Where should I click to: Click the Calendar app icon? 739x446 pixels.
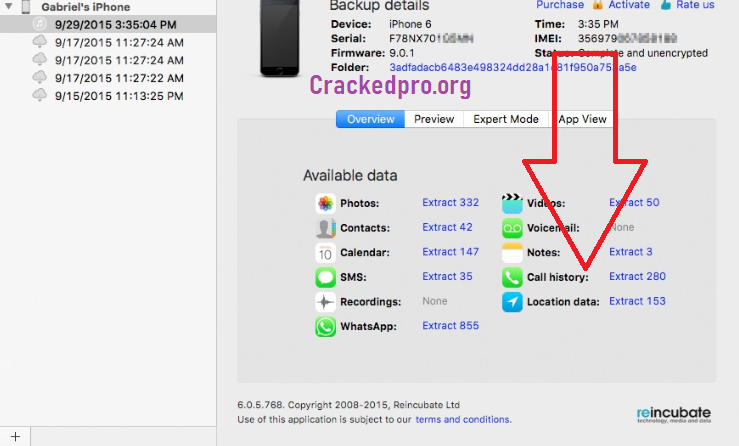tap(325, 252)
